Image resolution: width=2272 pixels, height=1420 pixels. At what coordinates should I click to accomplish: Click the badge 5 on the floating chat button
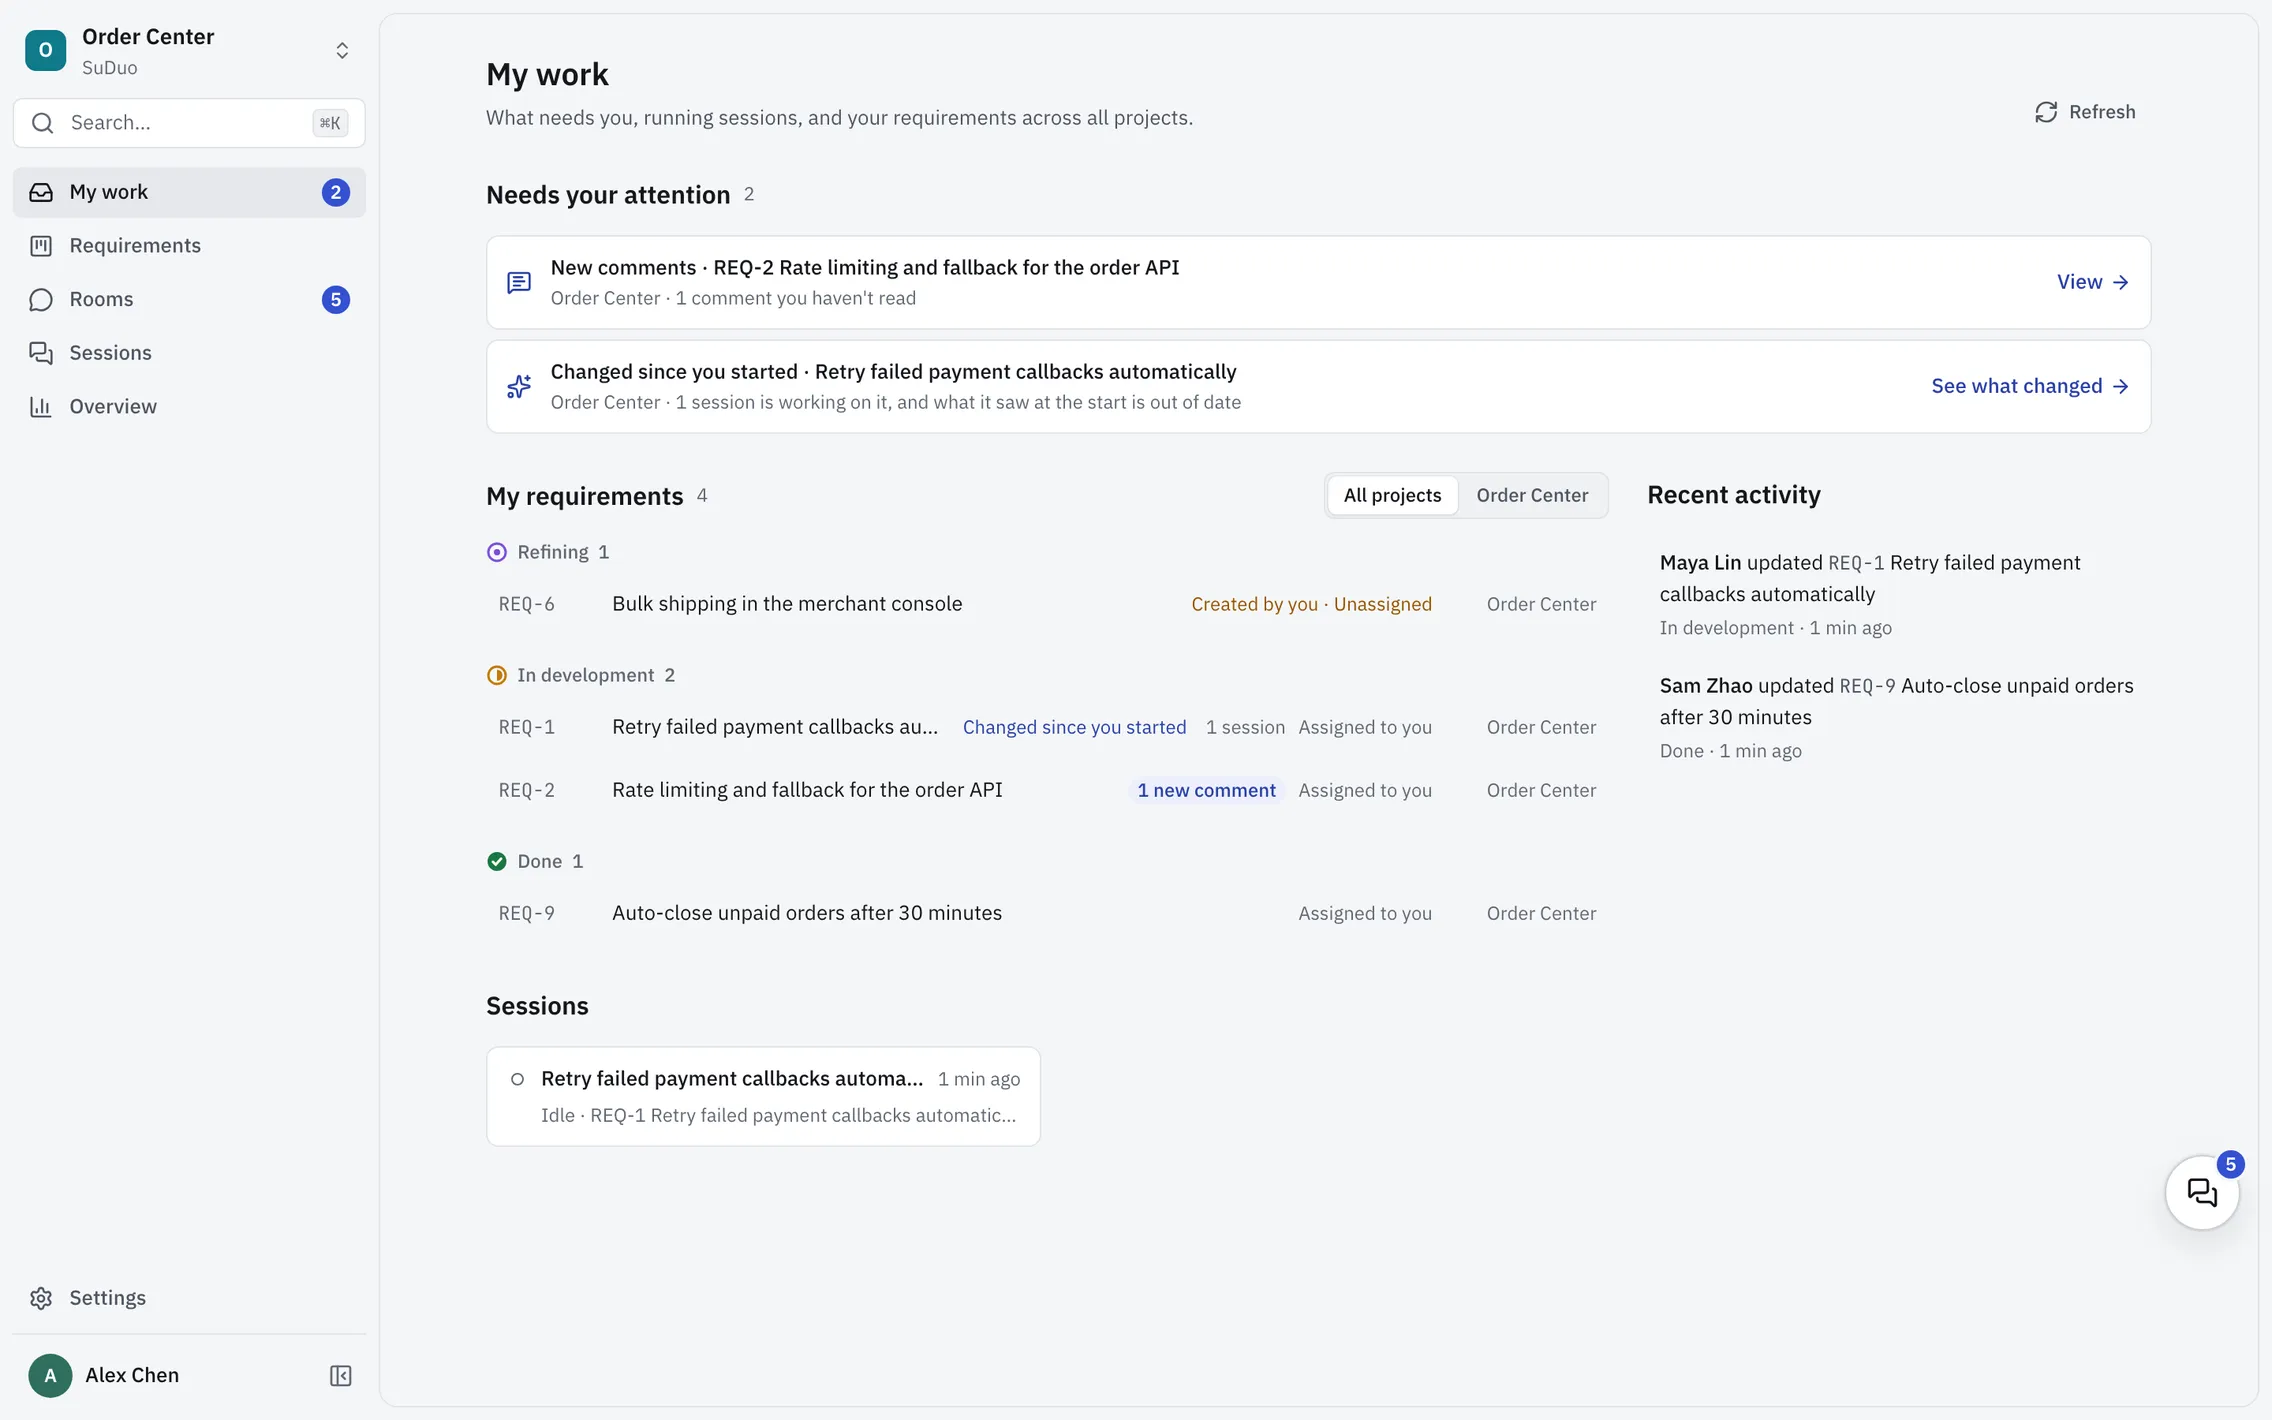2230,1164
